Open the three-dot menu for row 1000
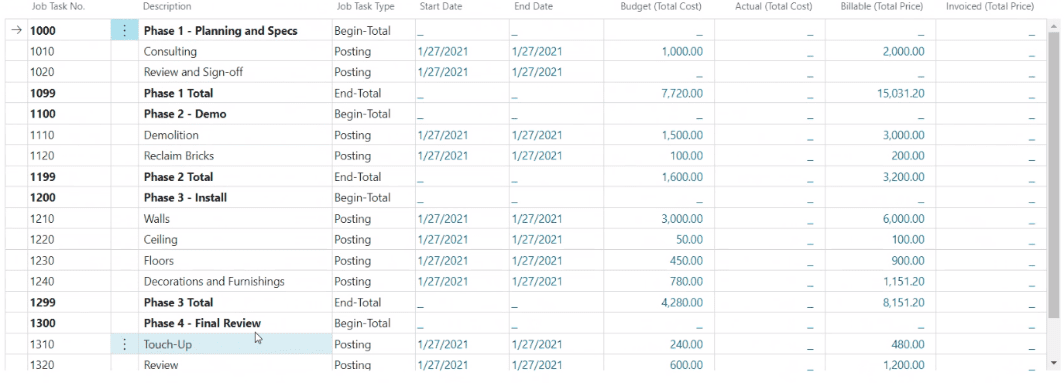The width and height of the screenshot is (1064, 383). coord(124,31)
